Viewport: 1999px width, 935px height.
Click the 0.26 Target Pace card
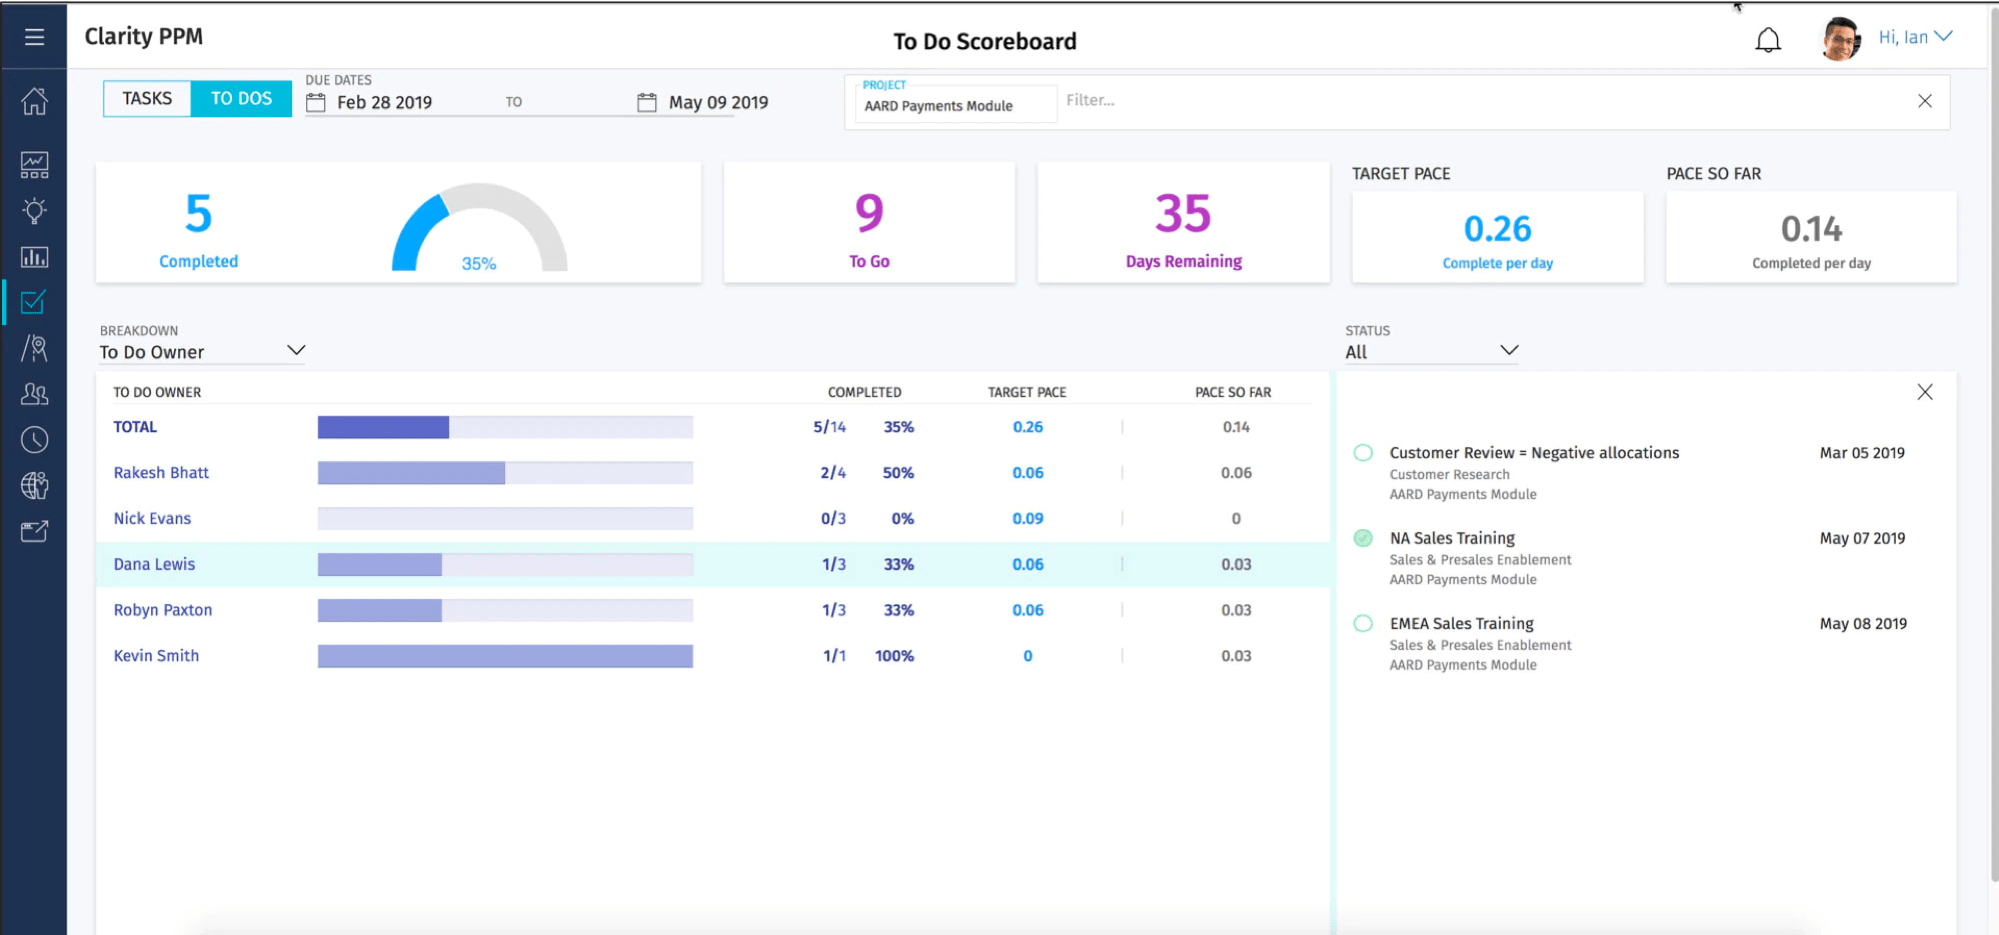point(1497,237)
